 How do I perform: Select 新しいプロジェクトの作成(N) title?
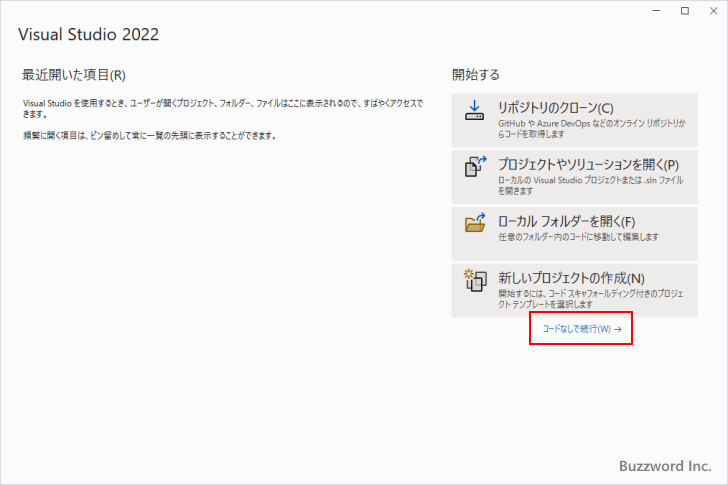click(x=571, y=278)
